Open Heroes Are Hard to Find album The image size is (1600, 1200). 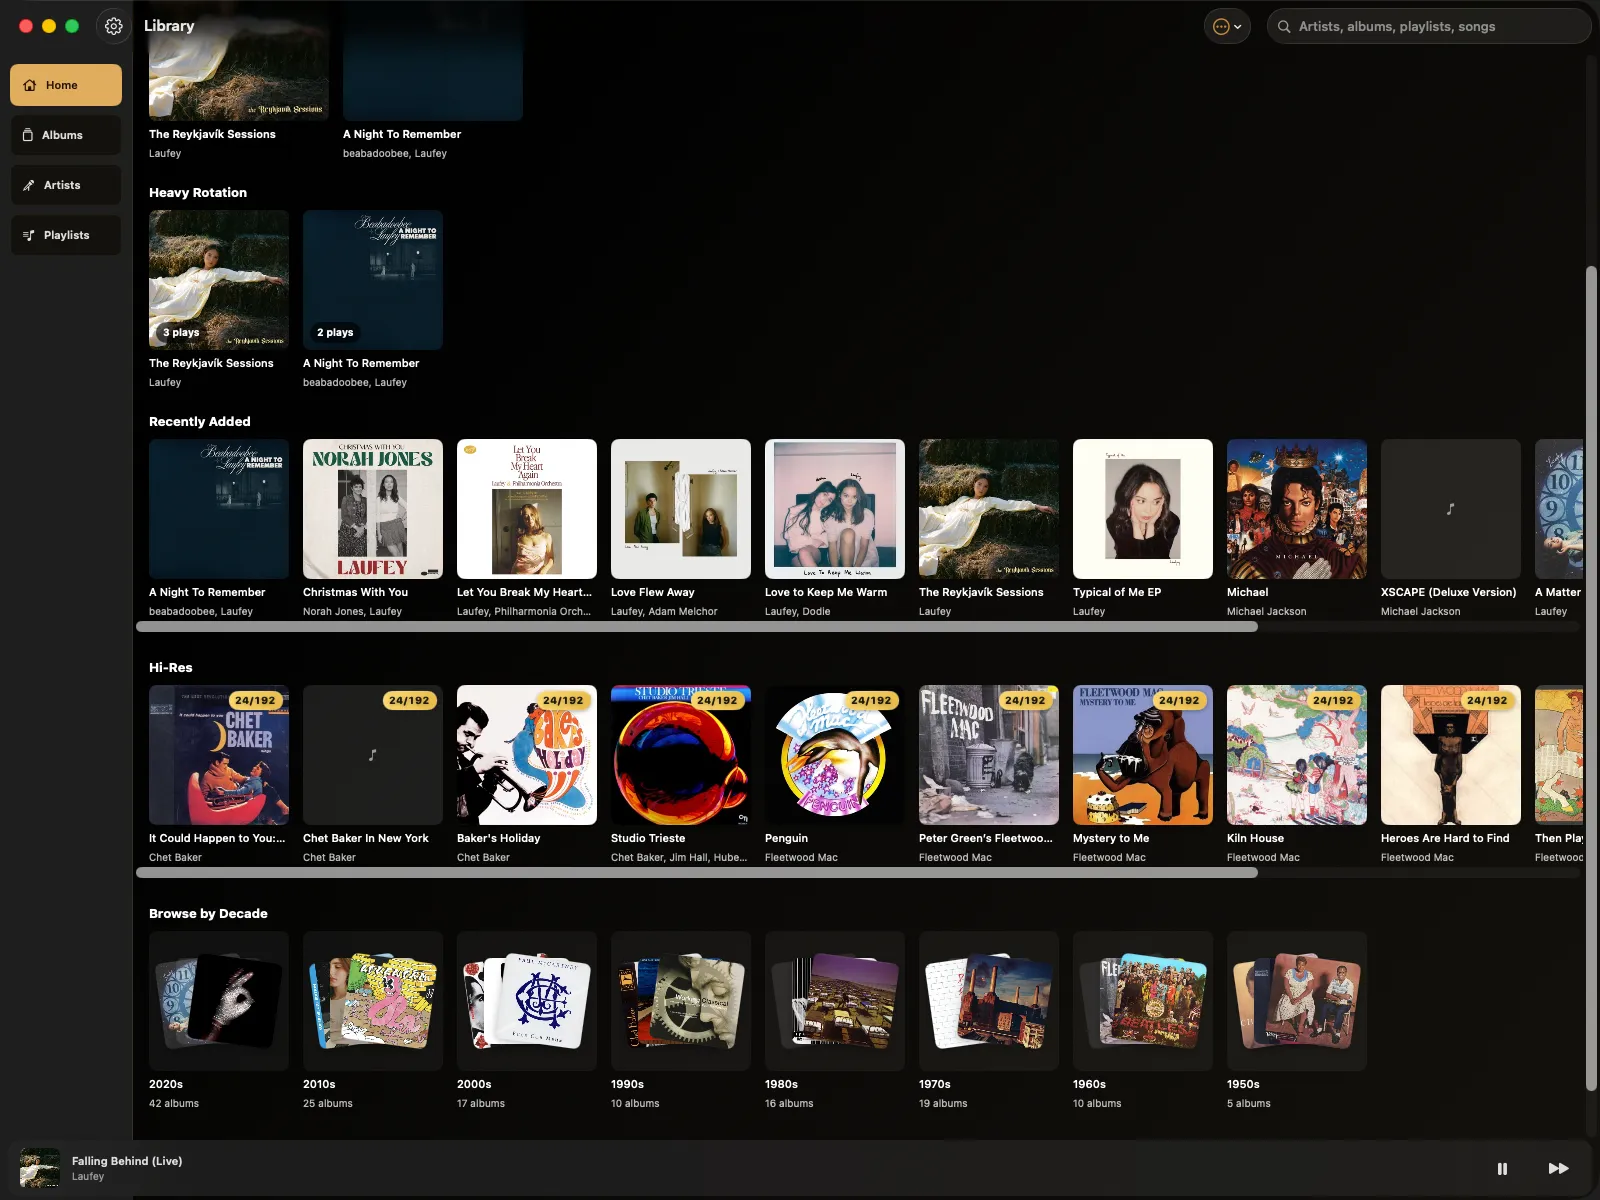[1451, 755]
